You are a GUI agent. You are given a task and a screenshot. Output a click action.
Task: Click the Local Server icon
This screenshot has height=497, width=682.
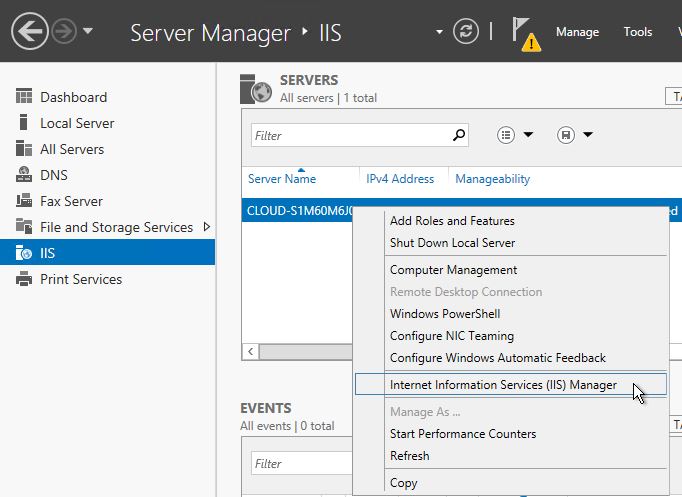[24, 122]
